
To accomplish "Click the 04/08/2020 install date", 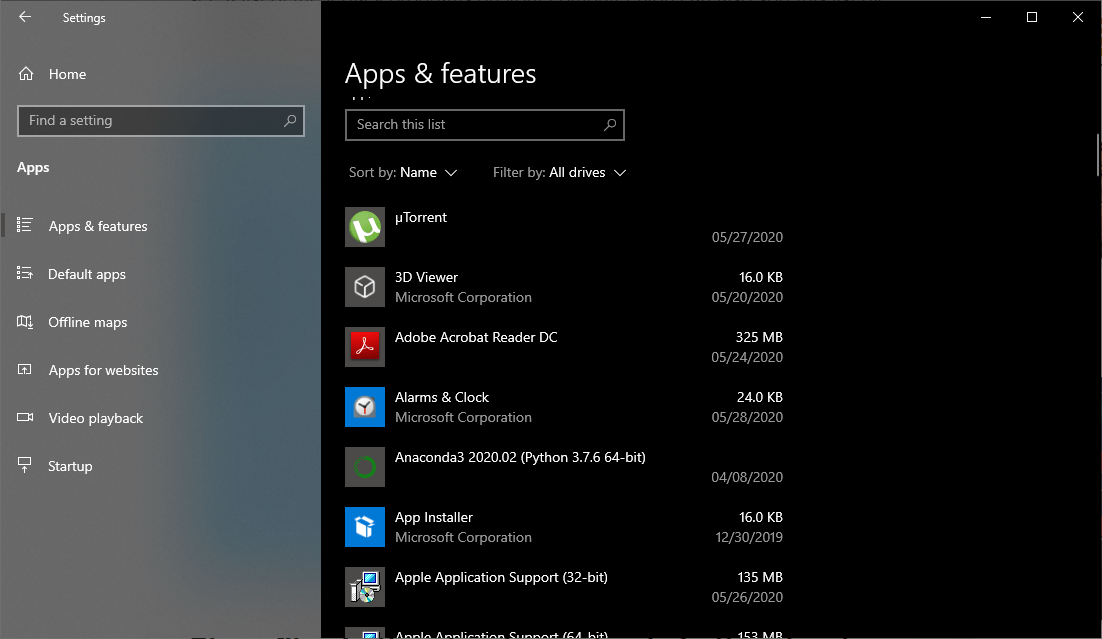I will [x=747, y=477].
